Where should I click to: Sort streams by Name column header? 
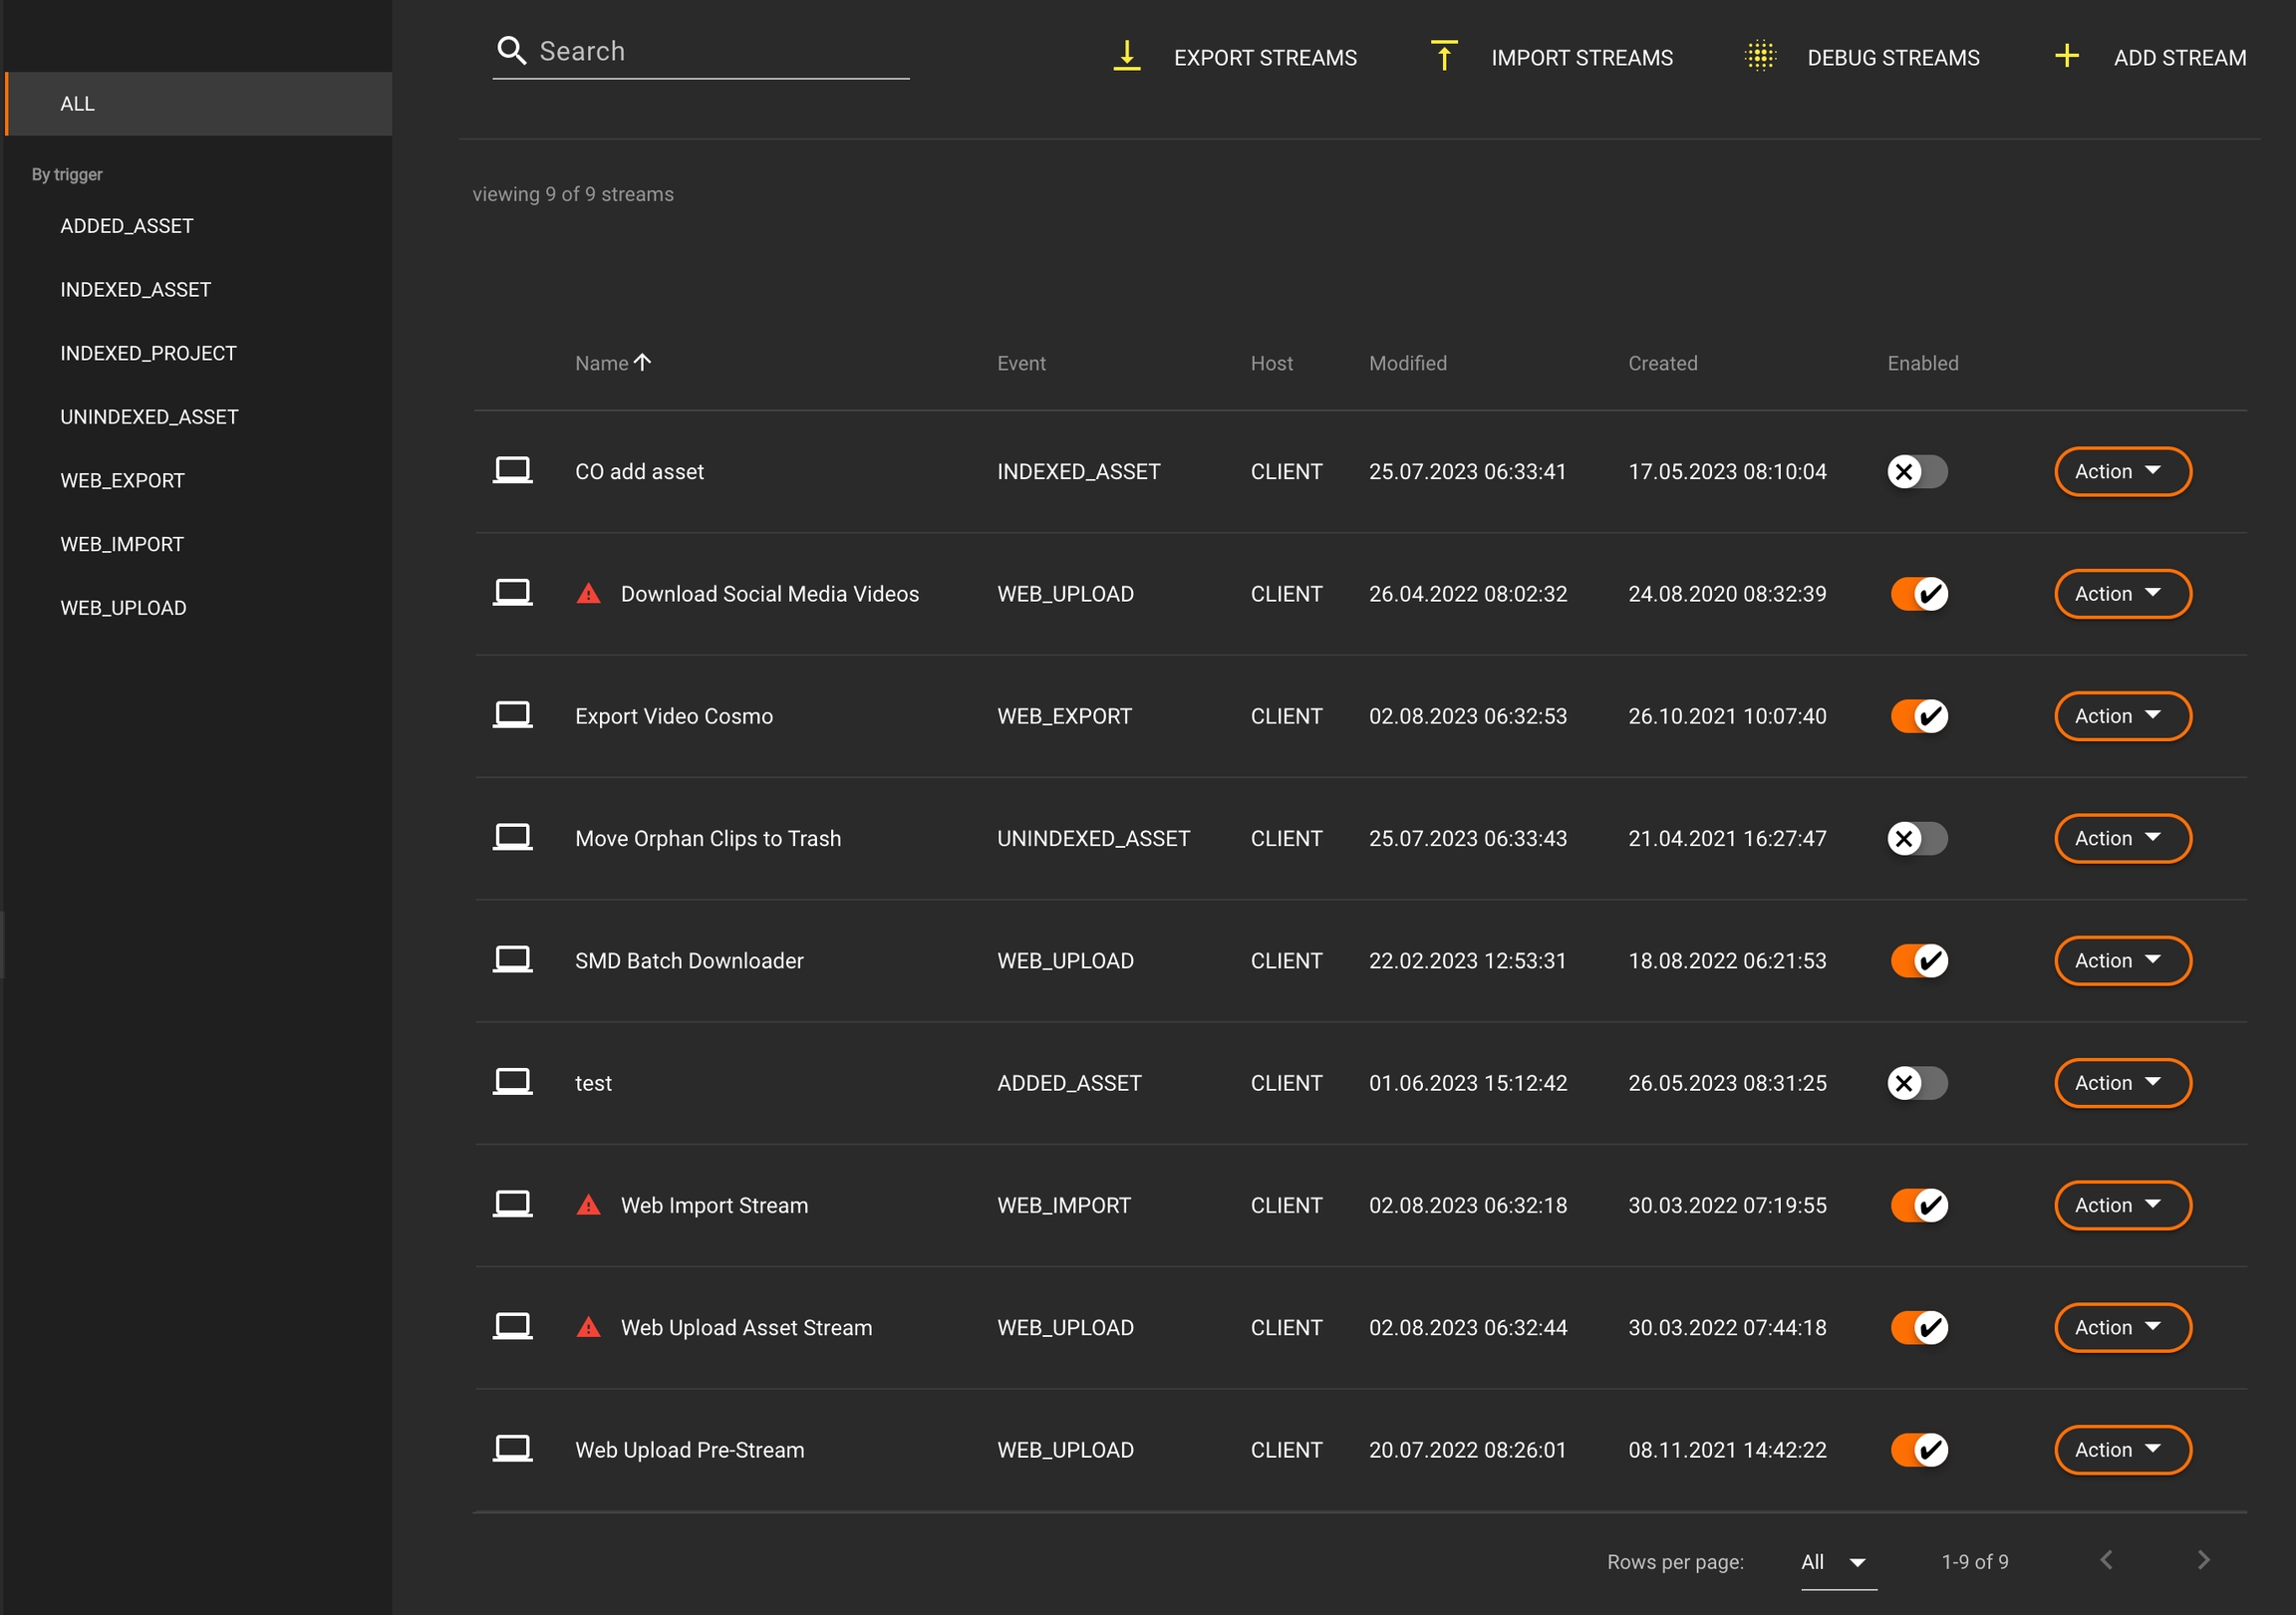(x=602, y=363)
